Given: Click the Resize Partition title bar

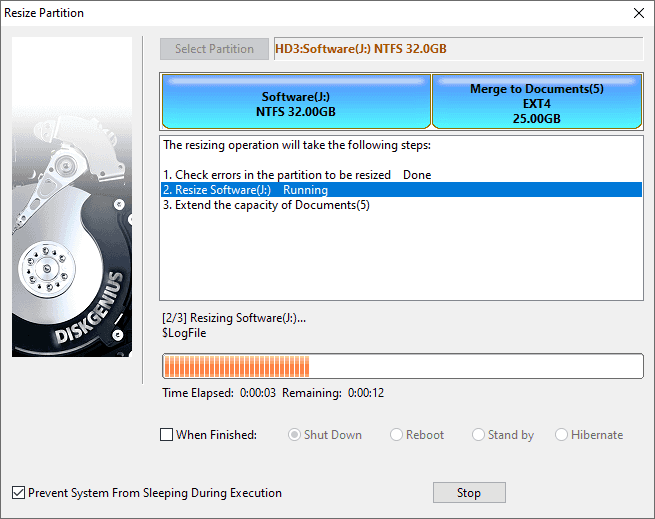Looking at the screenshot, I should 300,13.
